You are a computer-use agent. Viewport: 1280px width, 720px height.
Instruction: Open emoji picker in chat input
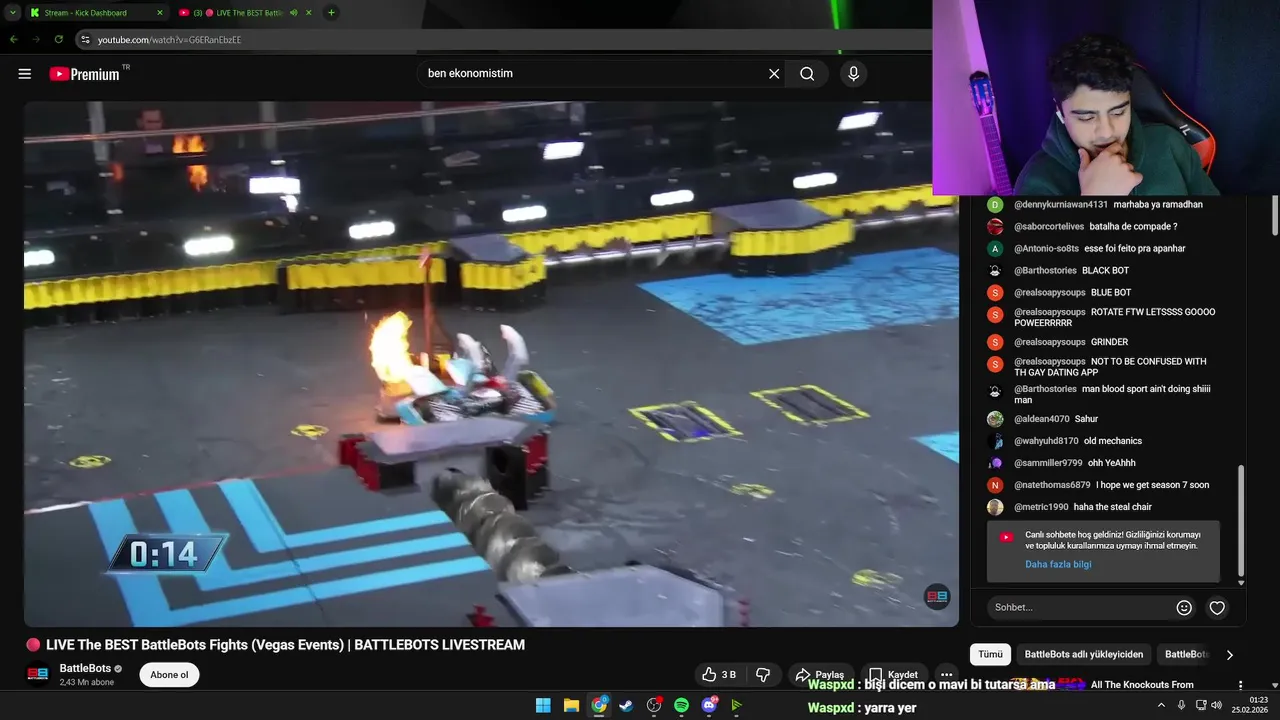tap(1184, 607)
